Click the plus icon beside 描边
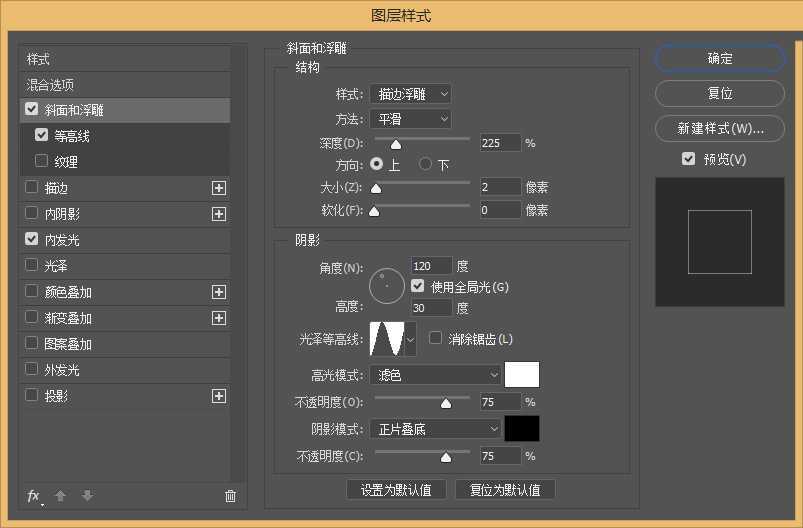Image resolution: width=803 pixels, height=528 pixels. [x=219, y=188]
